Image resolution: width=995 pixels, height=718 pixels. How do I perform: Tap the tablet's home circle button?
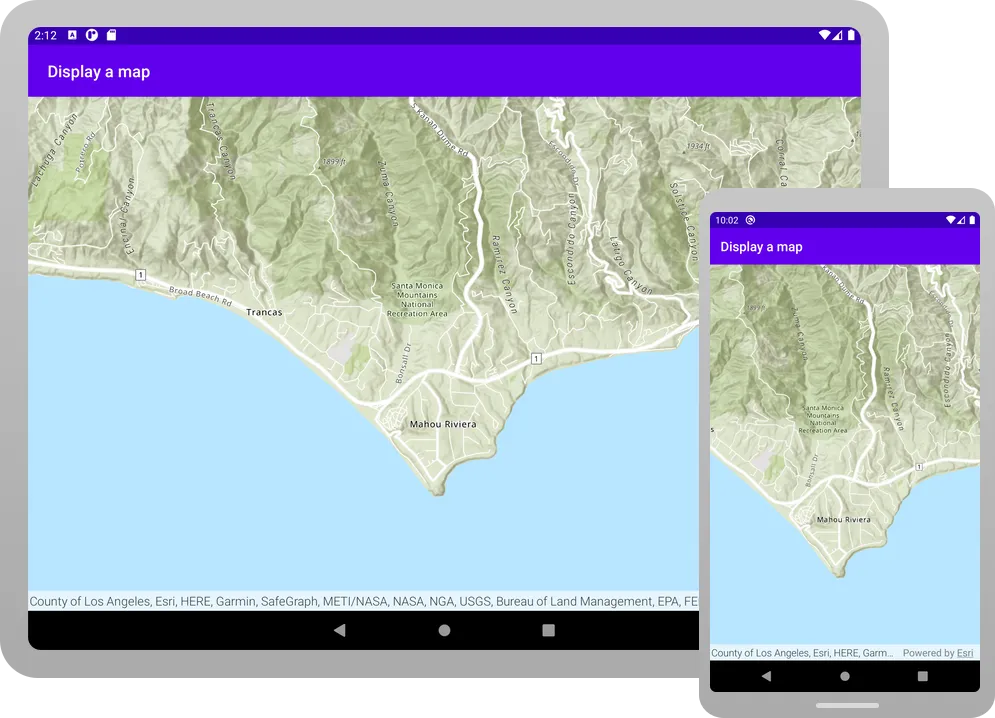[x=444, y=630]
